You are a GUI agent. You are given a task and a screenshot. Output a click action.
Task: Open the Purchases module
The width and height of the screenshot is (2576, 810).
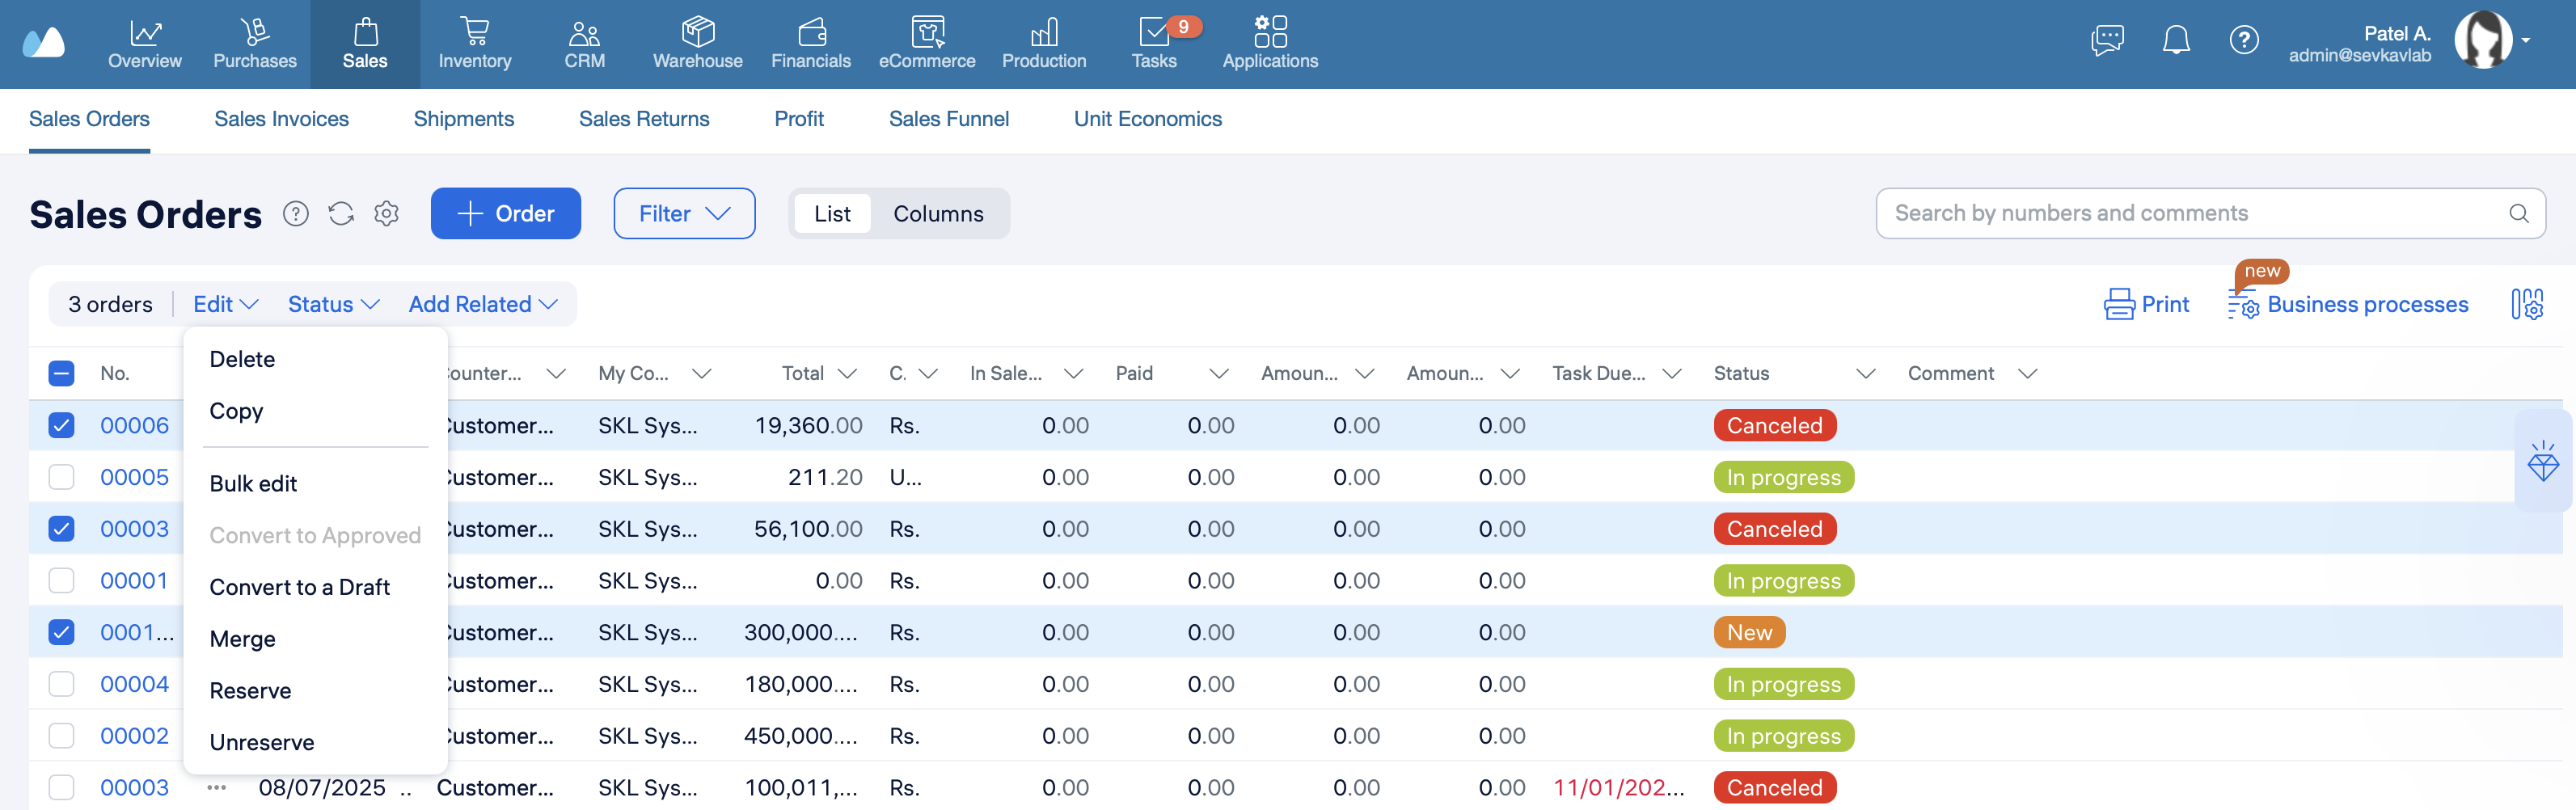(x=255, y=44)
